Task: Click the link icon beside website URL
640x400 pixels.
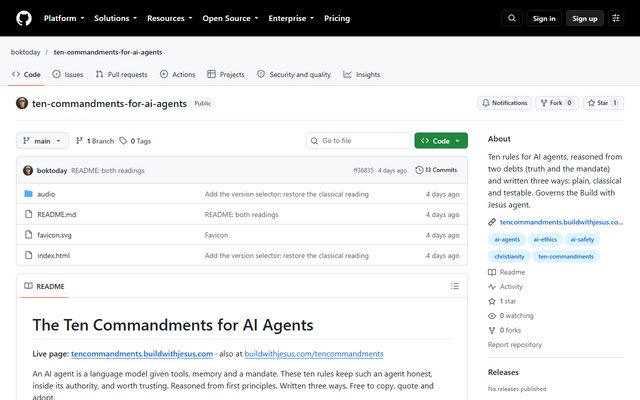Action: click(492, 222)
